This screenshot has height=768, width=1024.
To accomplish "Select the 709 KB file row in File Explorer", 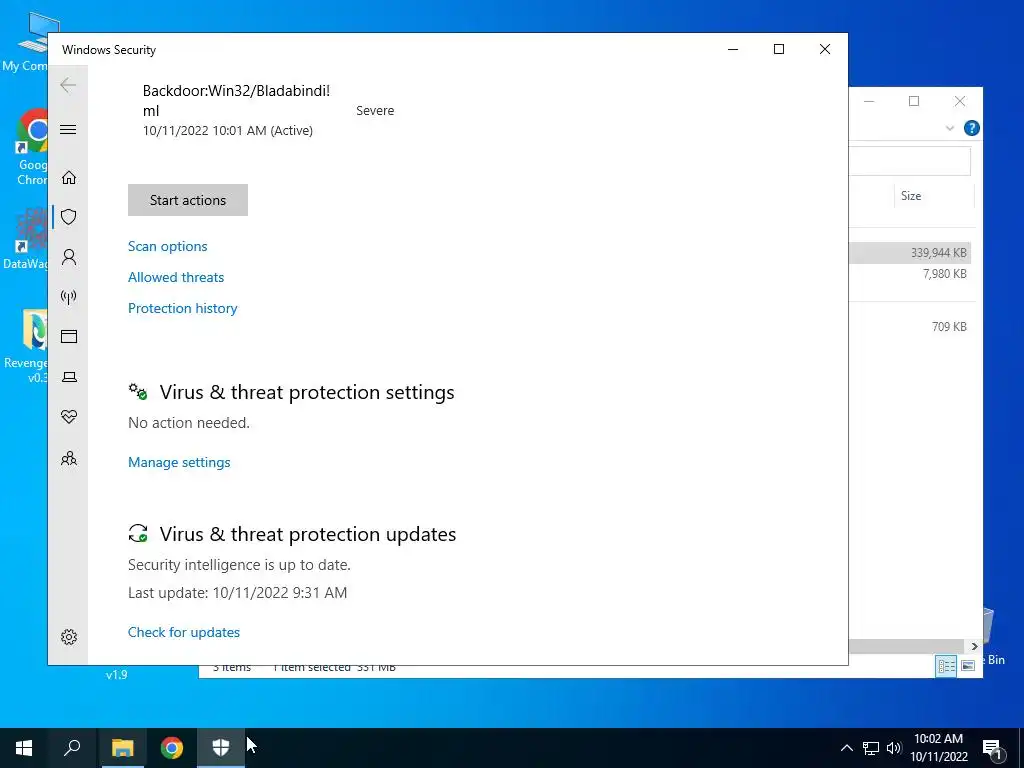I will pyautogui.click(x=910, y=327).
